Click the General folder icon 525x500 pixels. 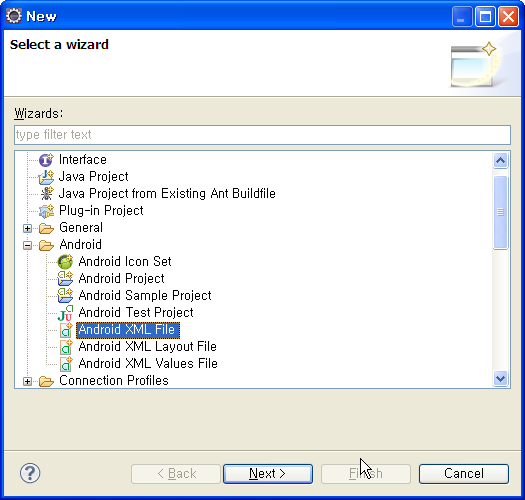[46, 228]
